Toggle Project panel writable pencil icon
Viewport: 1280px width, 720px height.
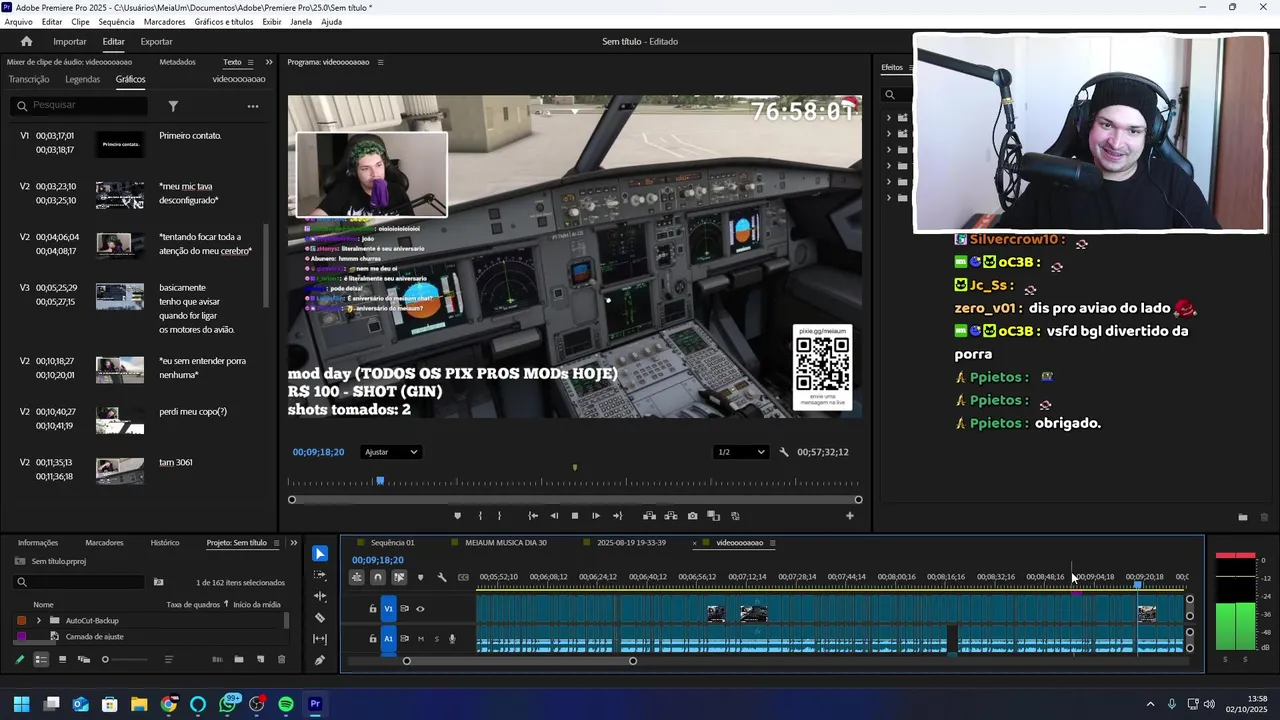point(19,659)
